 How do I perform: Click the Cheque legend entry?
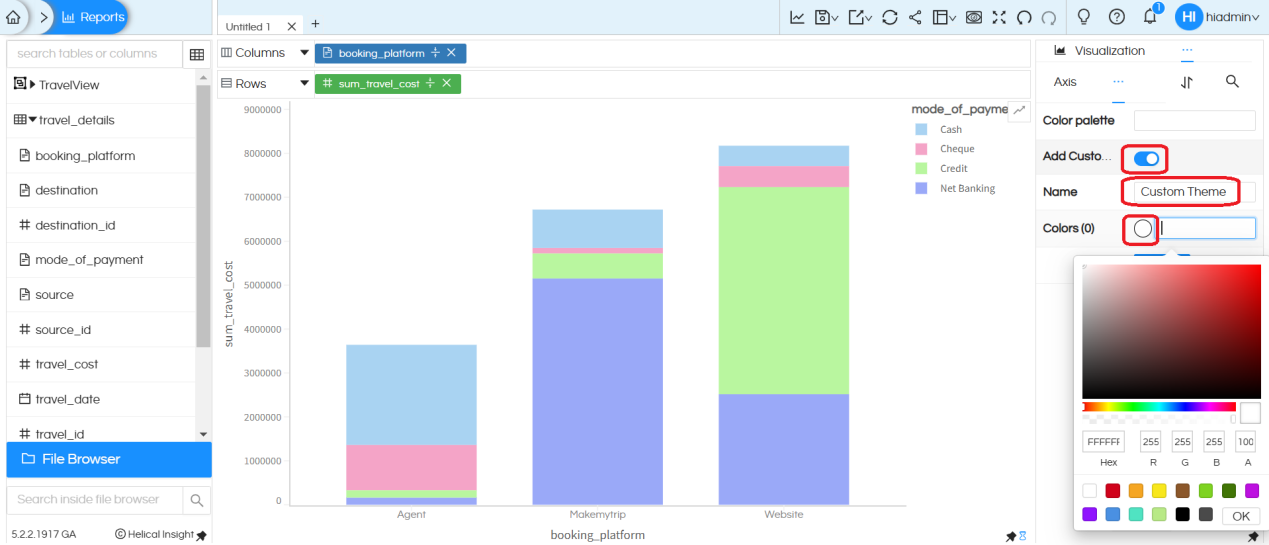click(944, 149)
